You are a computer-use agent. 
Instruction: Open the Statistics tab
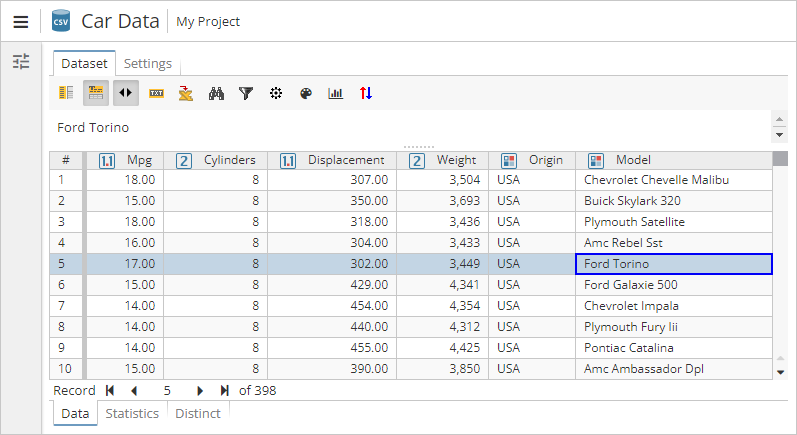click(x=132, y=413)
